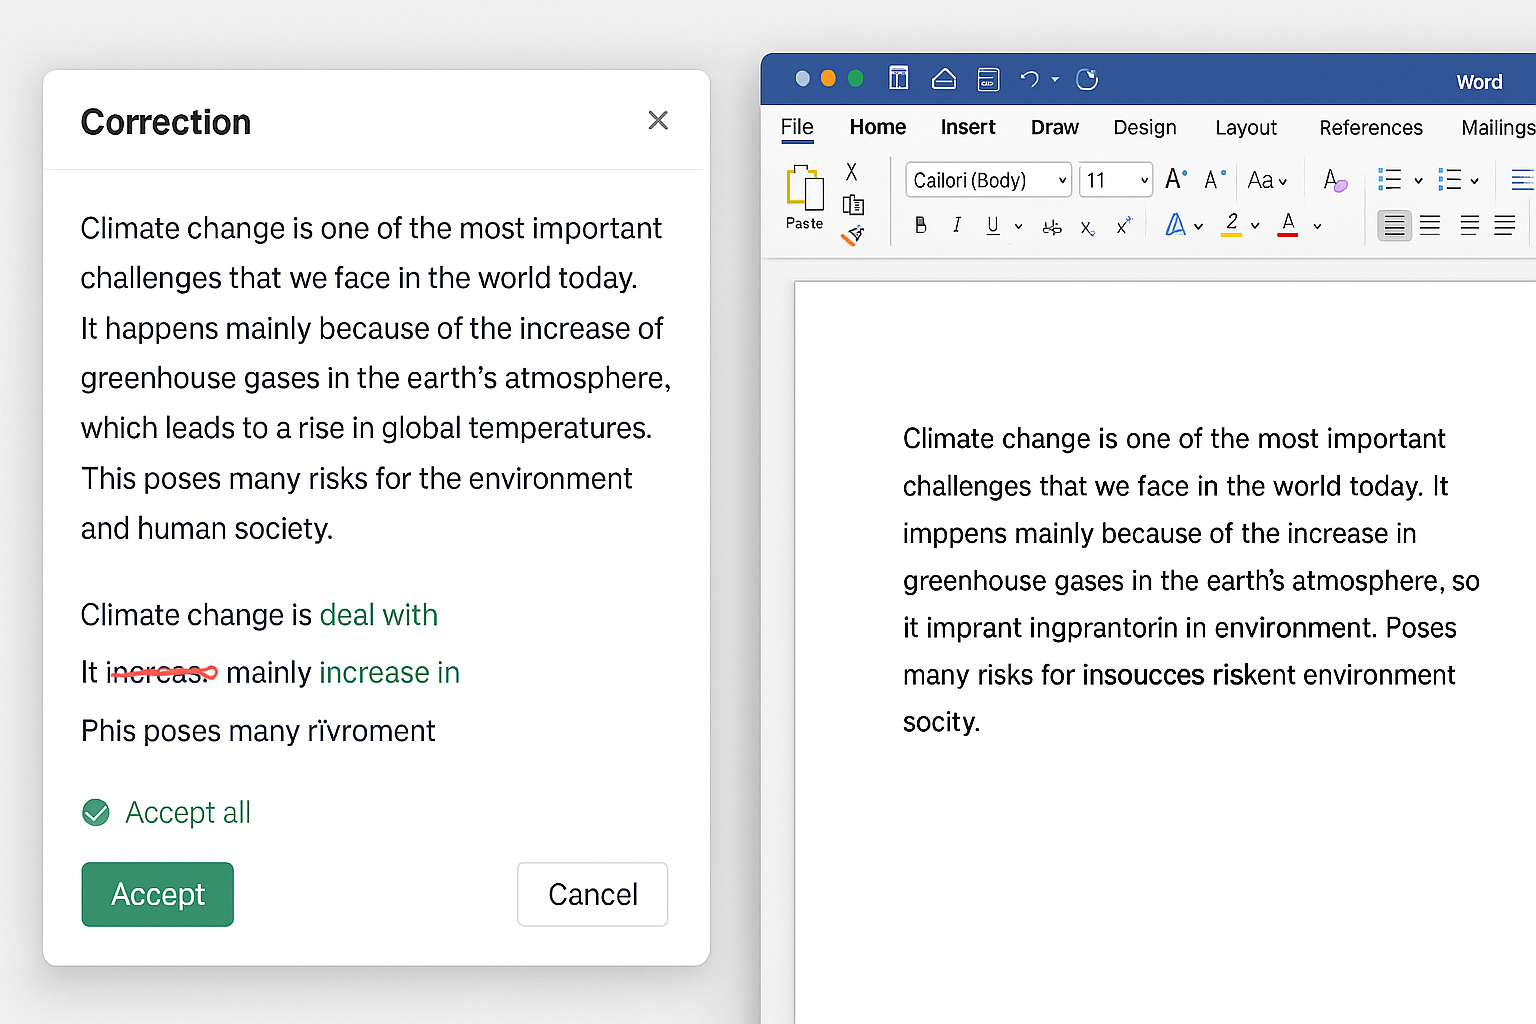Click the Cancel button

pyautogui.click(x=593, y=894)
